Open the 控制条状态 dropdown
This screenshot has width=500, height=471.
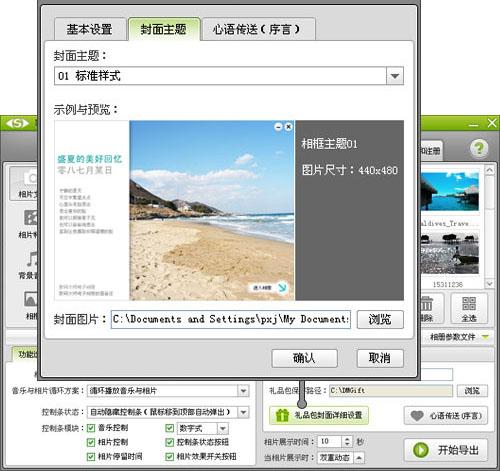244,412
